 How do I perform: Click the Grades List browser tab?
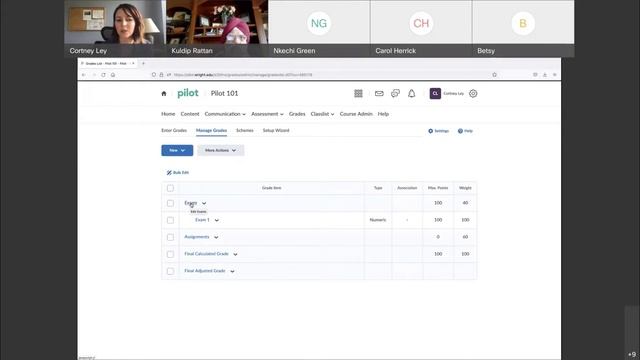107,64
